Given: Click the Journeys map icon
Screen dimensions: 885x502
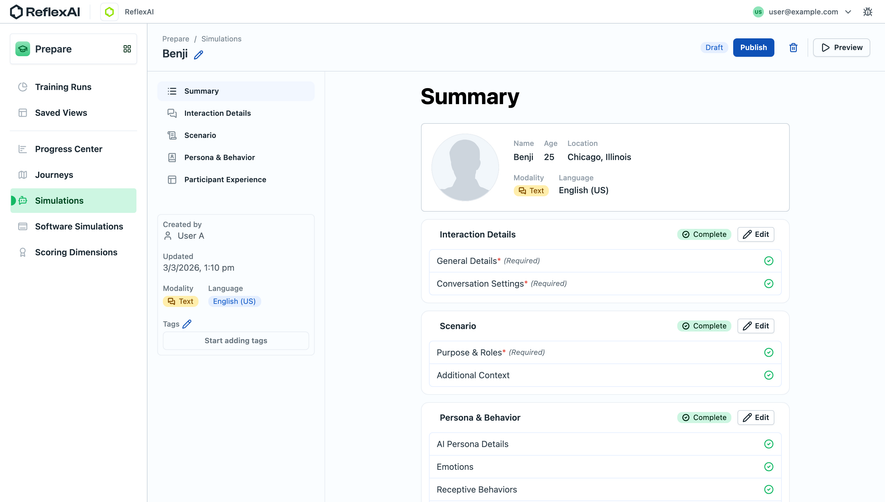Looking at the screenshot, I should point(23,175).
